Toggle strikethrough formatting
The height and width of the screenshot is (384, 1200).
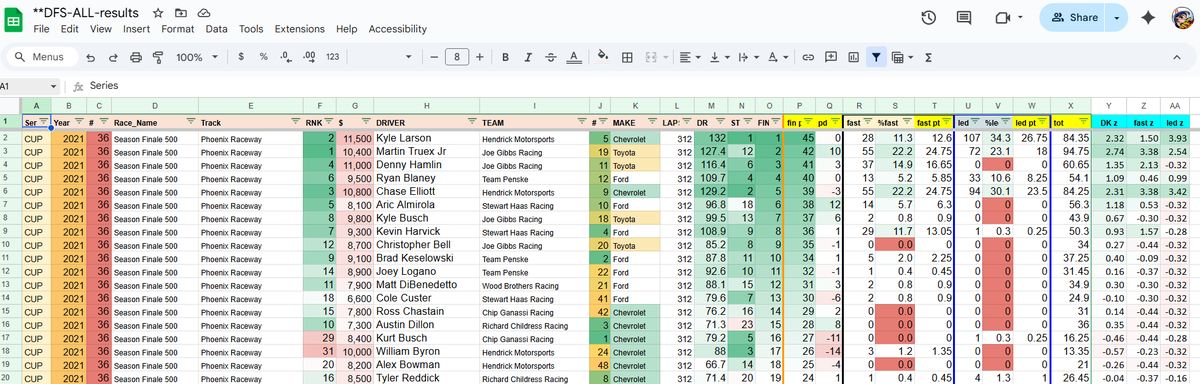(551, 57)
